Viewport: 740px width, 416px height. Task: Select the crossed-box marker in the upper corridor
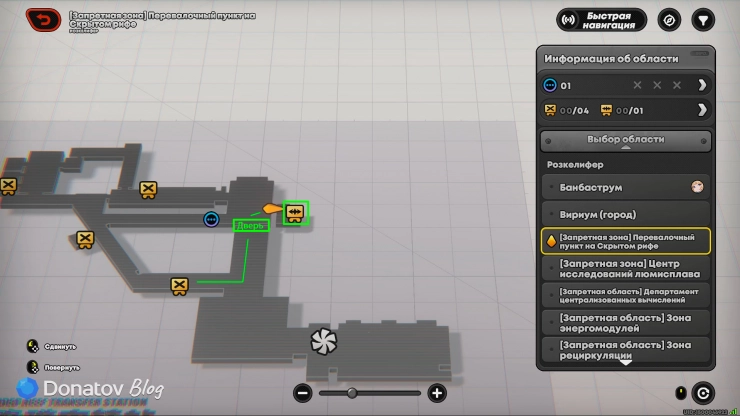pyautogui.click(x=148, y=189)
